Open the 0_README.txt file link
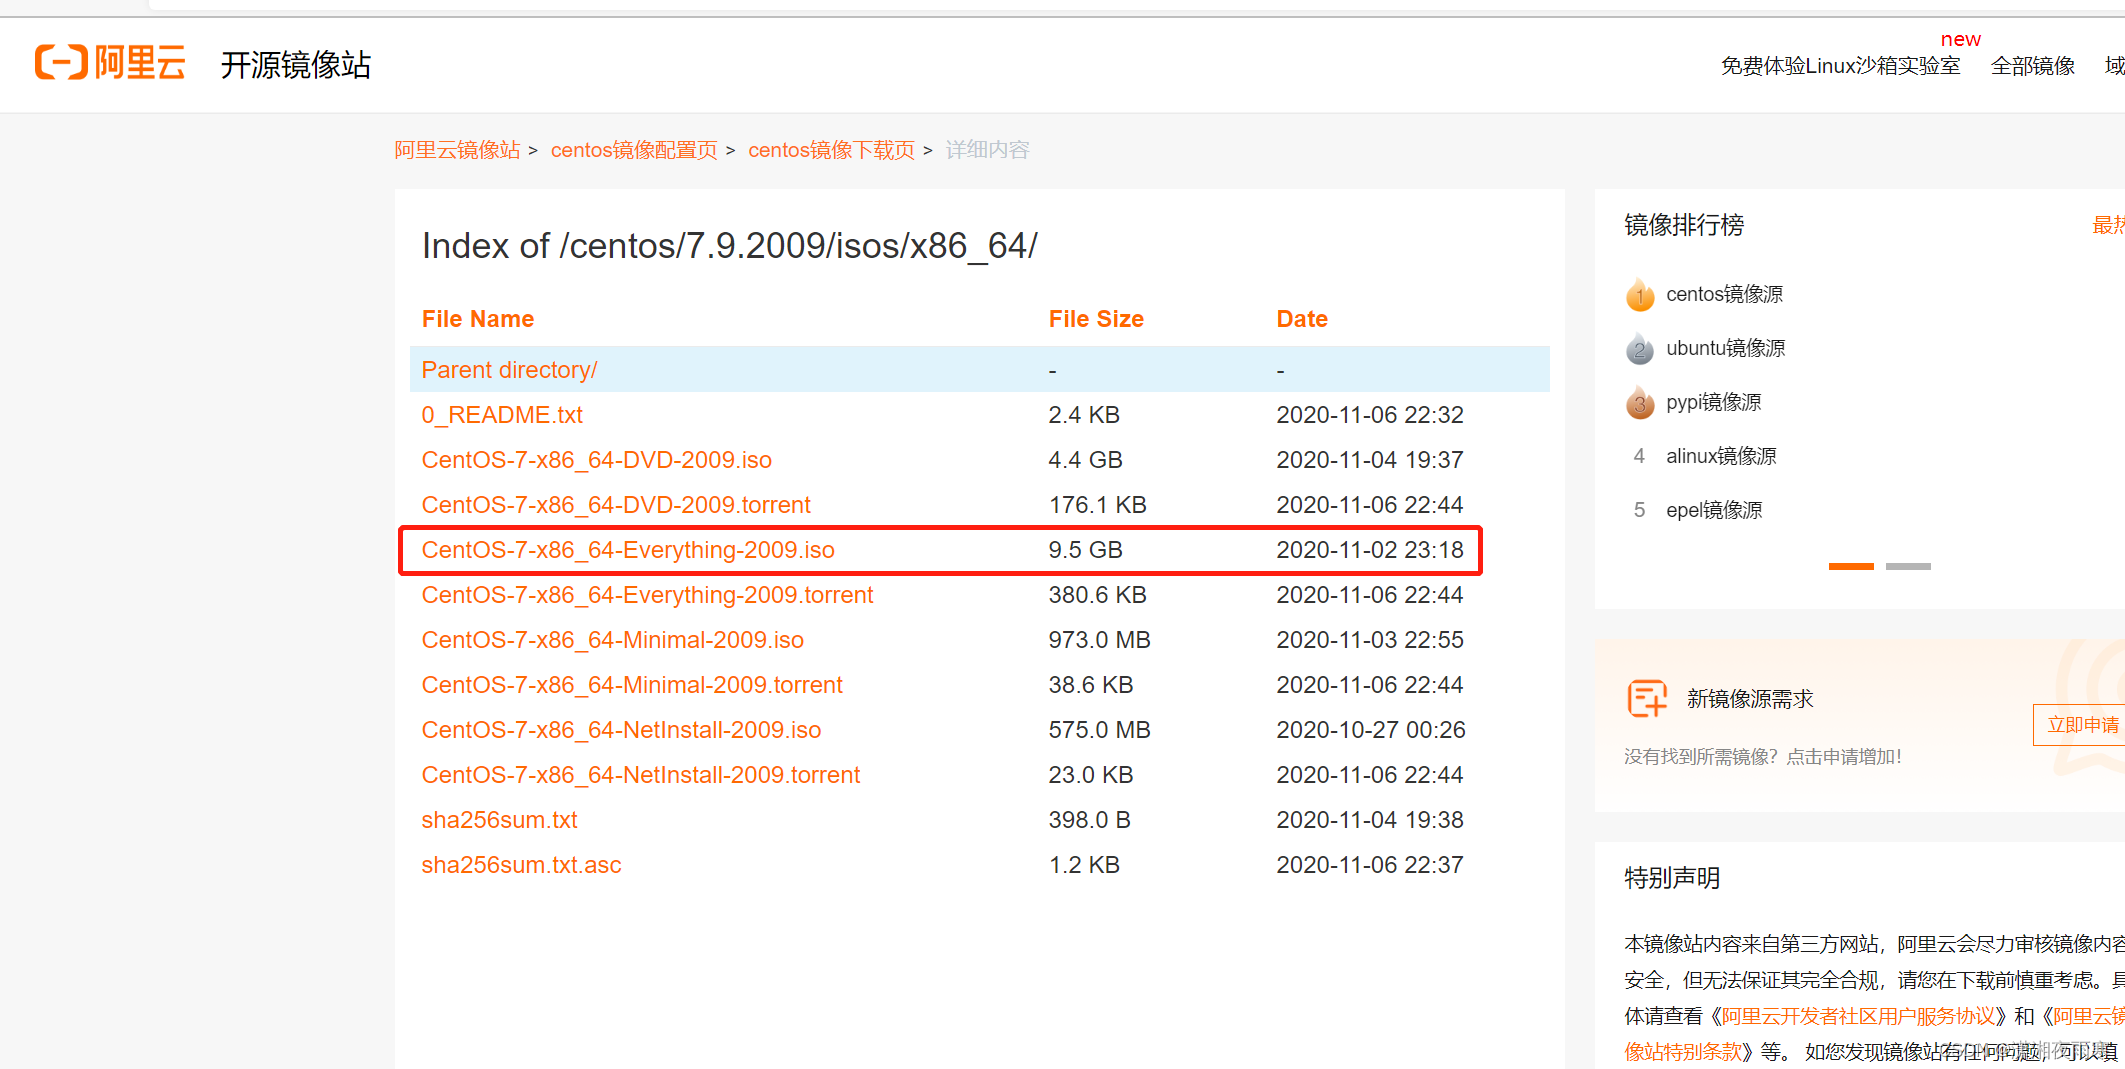Image resolution: width=2125 pixels, height=1069 pixels. (x=502, y=415)
